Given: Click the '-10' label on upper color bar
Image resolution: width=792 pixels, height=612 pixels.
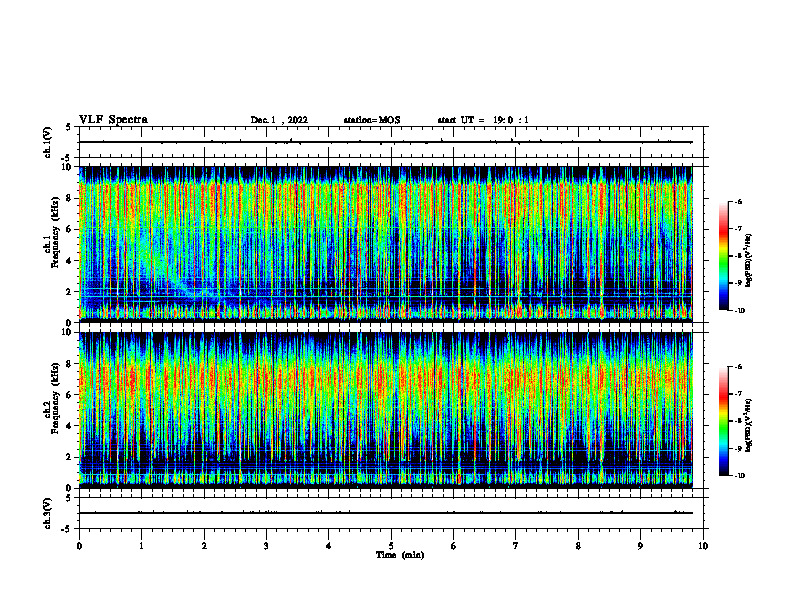Looking at the screenshot, I should [739, 311].
